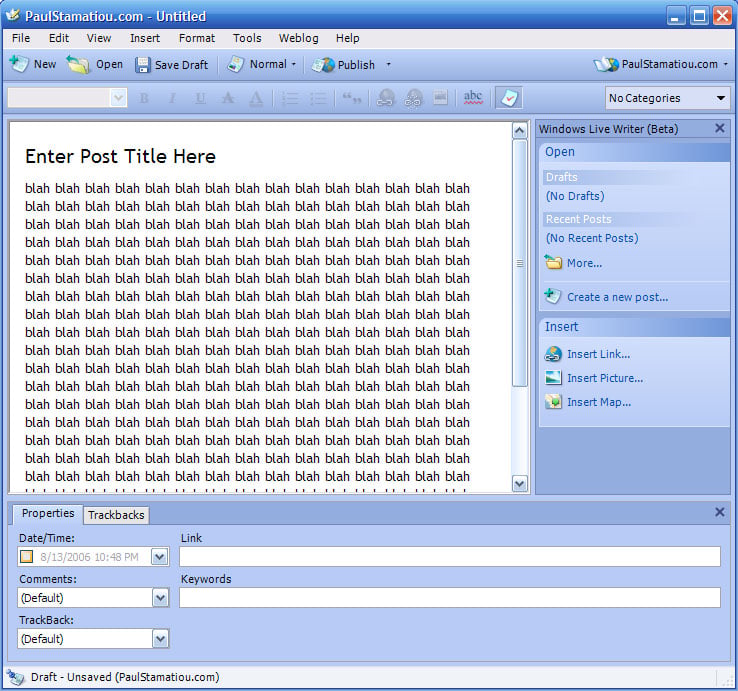Click the Remove Link toolbar icon
738x691 pixels.
pyautogui.click(x=413, y=98)
